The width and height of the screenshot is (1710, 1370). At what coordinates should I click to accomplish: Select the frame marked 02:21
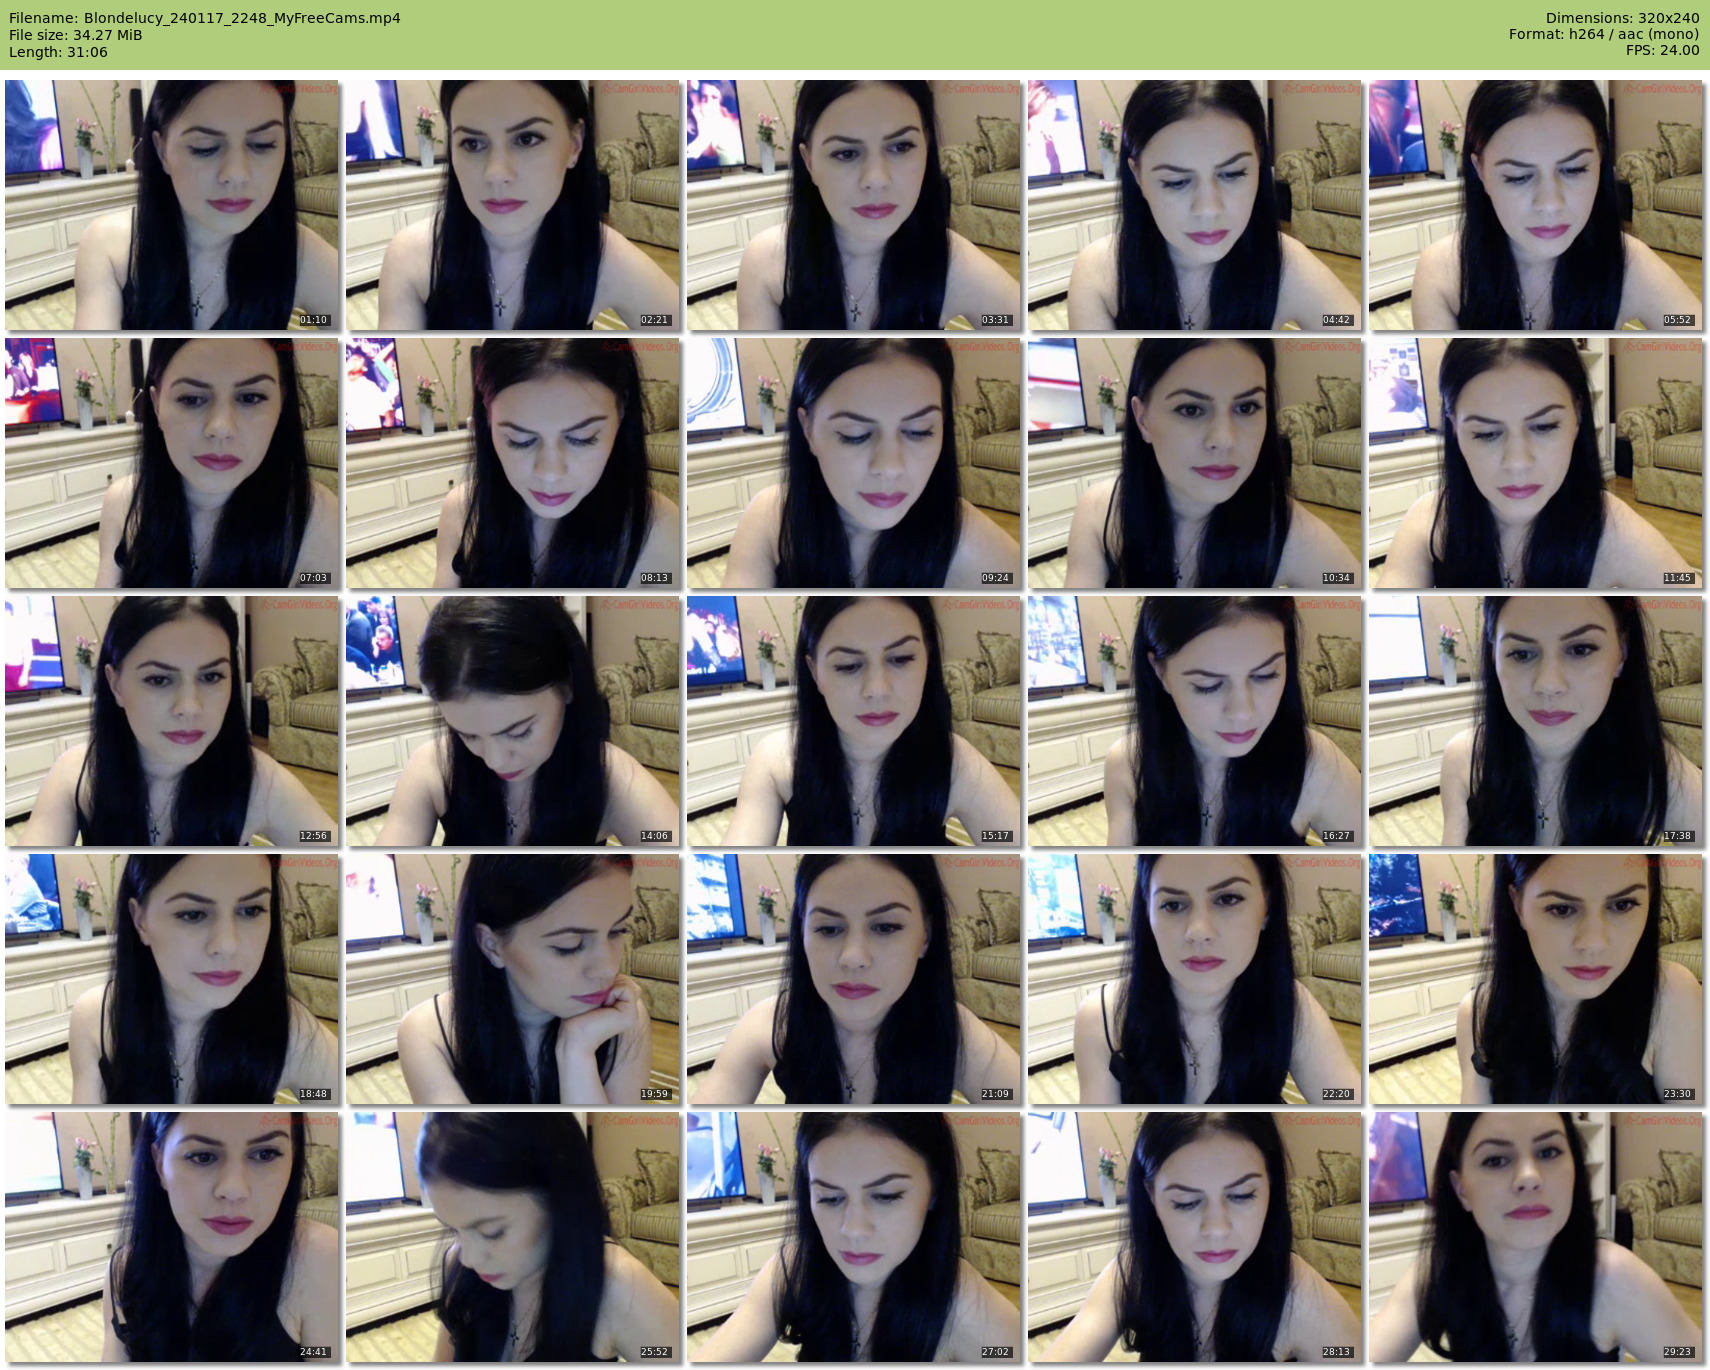(x=513, y=205)
